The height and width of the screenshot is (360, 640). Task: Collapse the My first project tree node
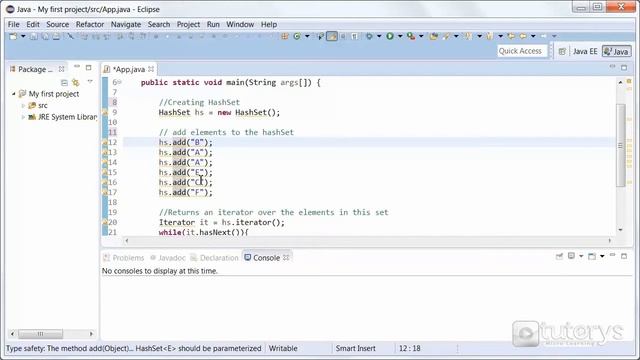13,94
